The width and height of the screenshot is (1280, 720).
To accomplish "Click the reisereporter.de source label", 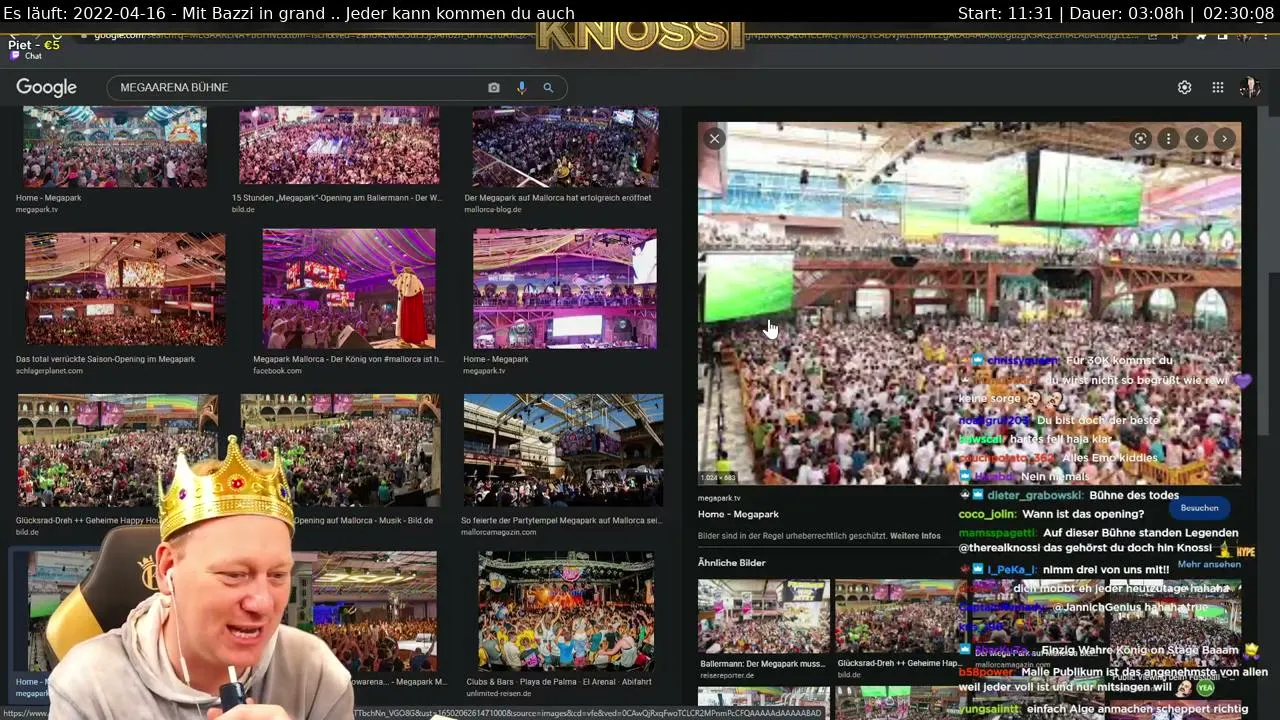I will point(727,676).
